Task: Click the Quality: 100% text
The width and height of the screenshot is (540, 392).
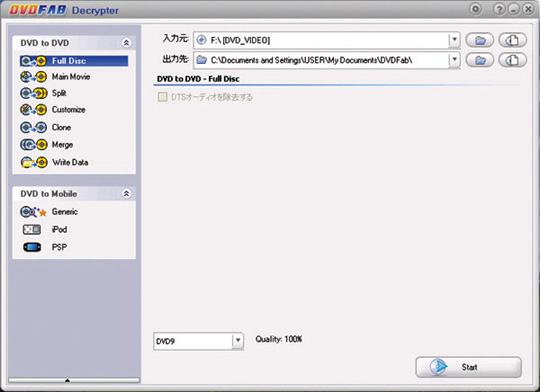Action: tap(279, 339)
